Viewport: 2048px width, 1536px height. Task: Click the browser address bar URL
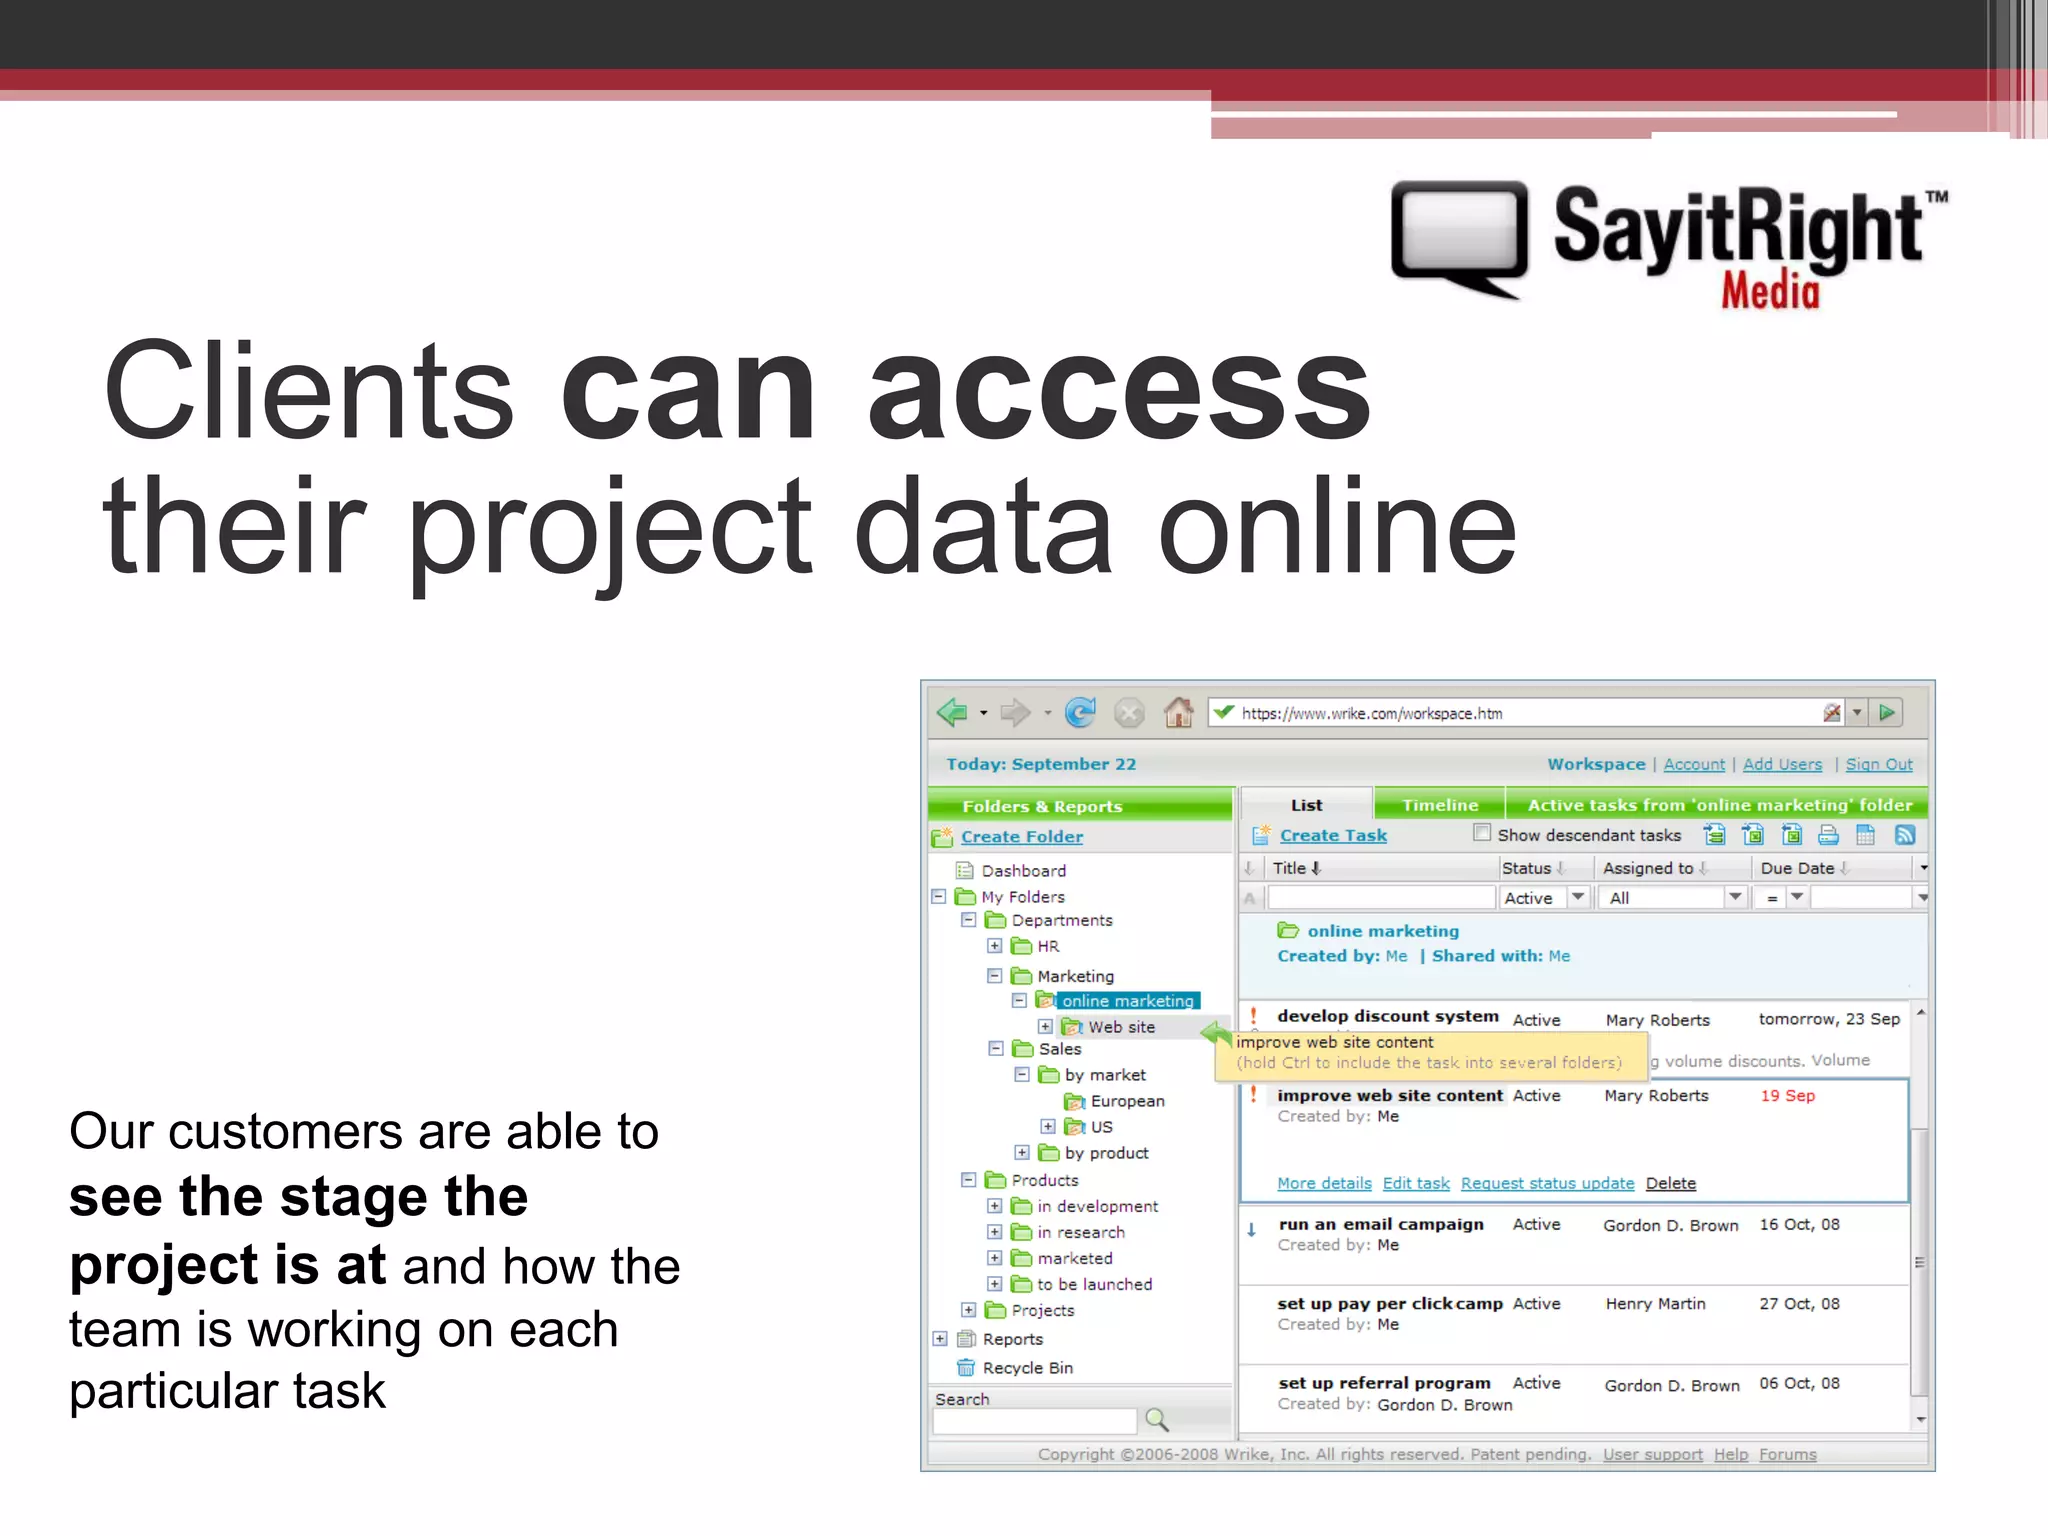pos(1371,713)
